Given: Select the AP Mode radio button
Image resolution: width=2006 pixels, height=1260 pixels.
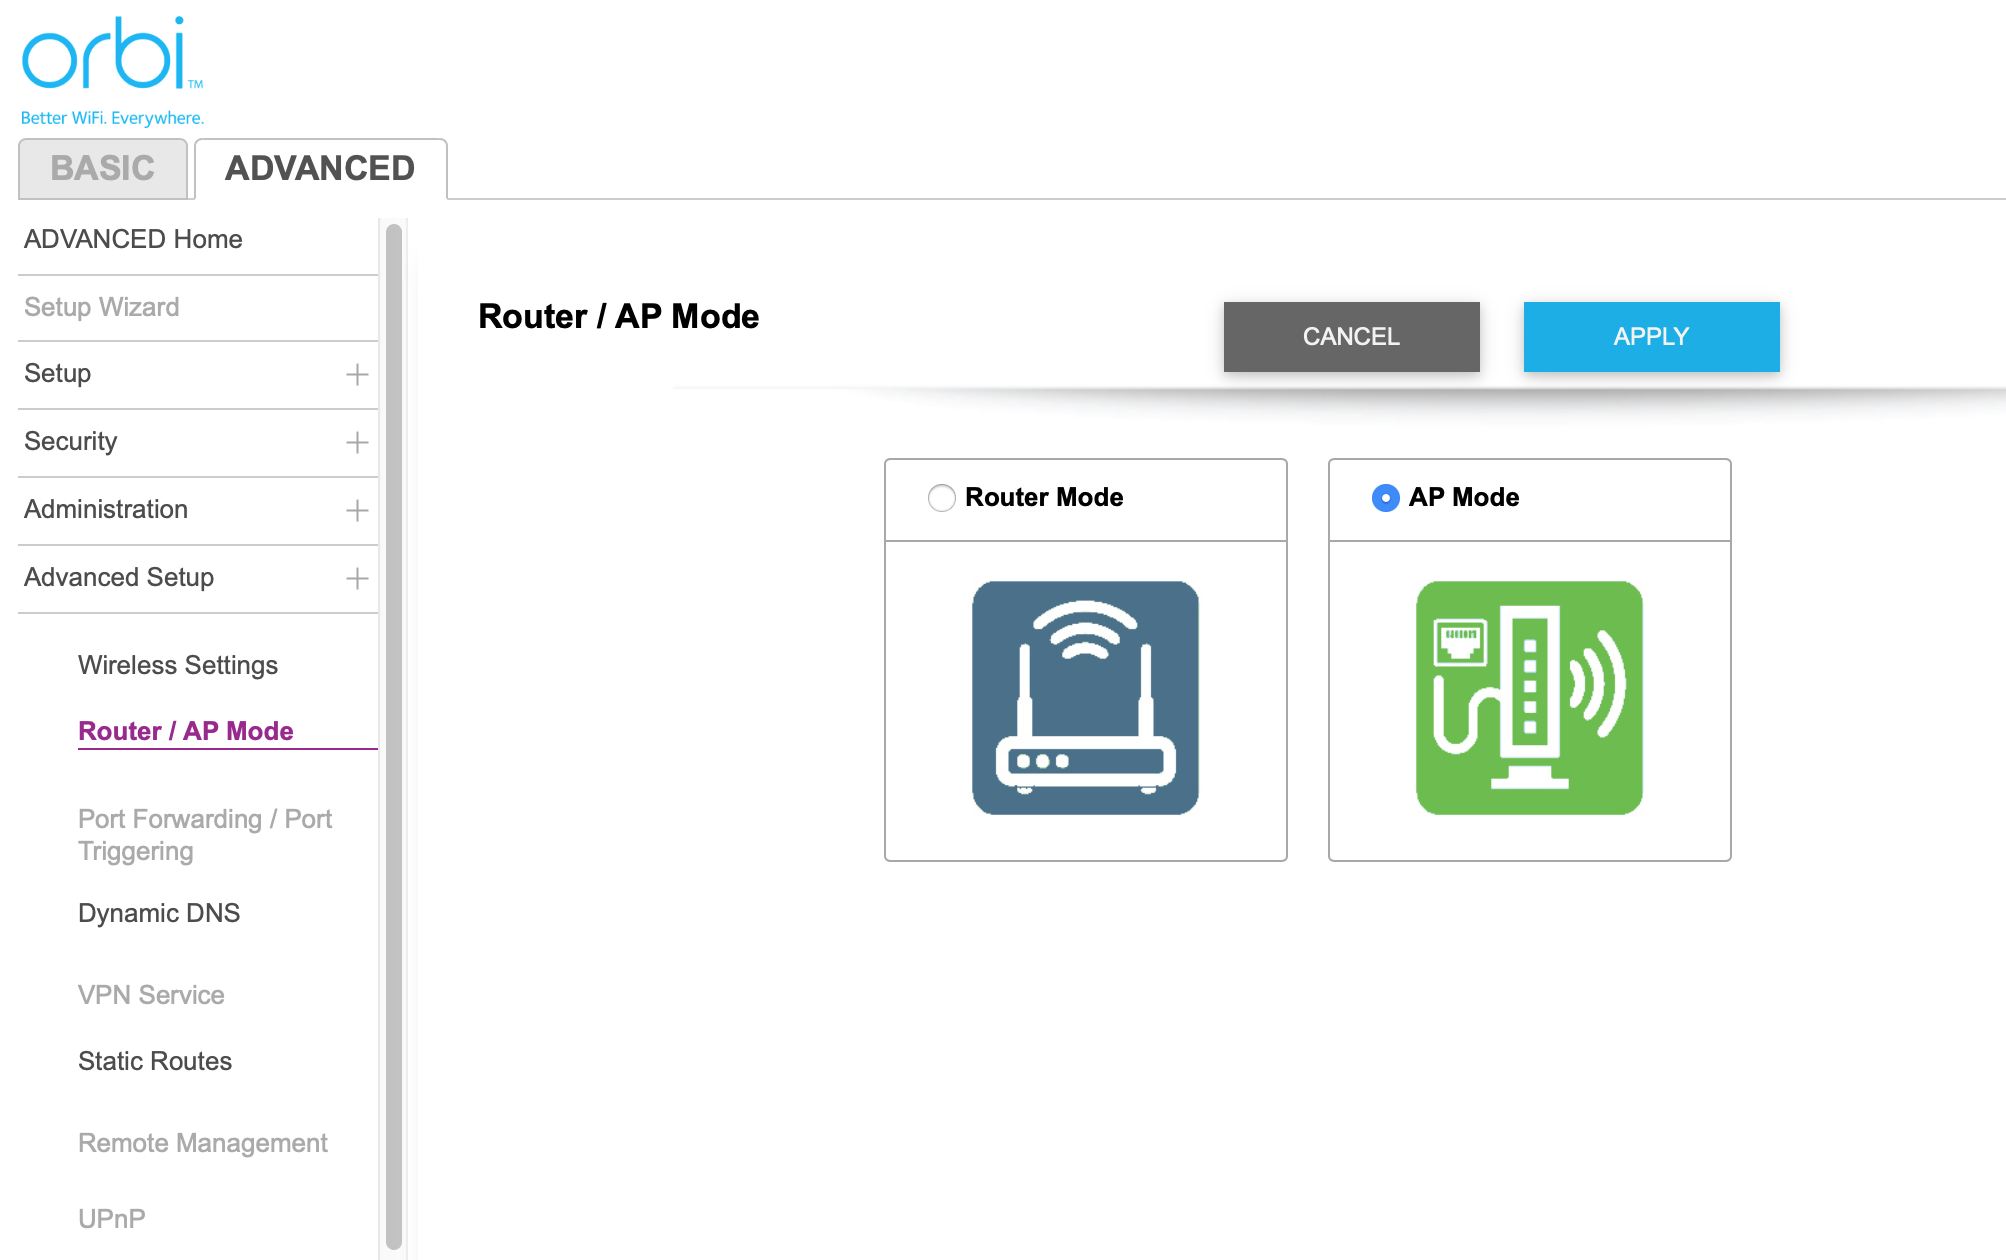Looking at the screenshot, I should point(1385,498).
